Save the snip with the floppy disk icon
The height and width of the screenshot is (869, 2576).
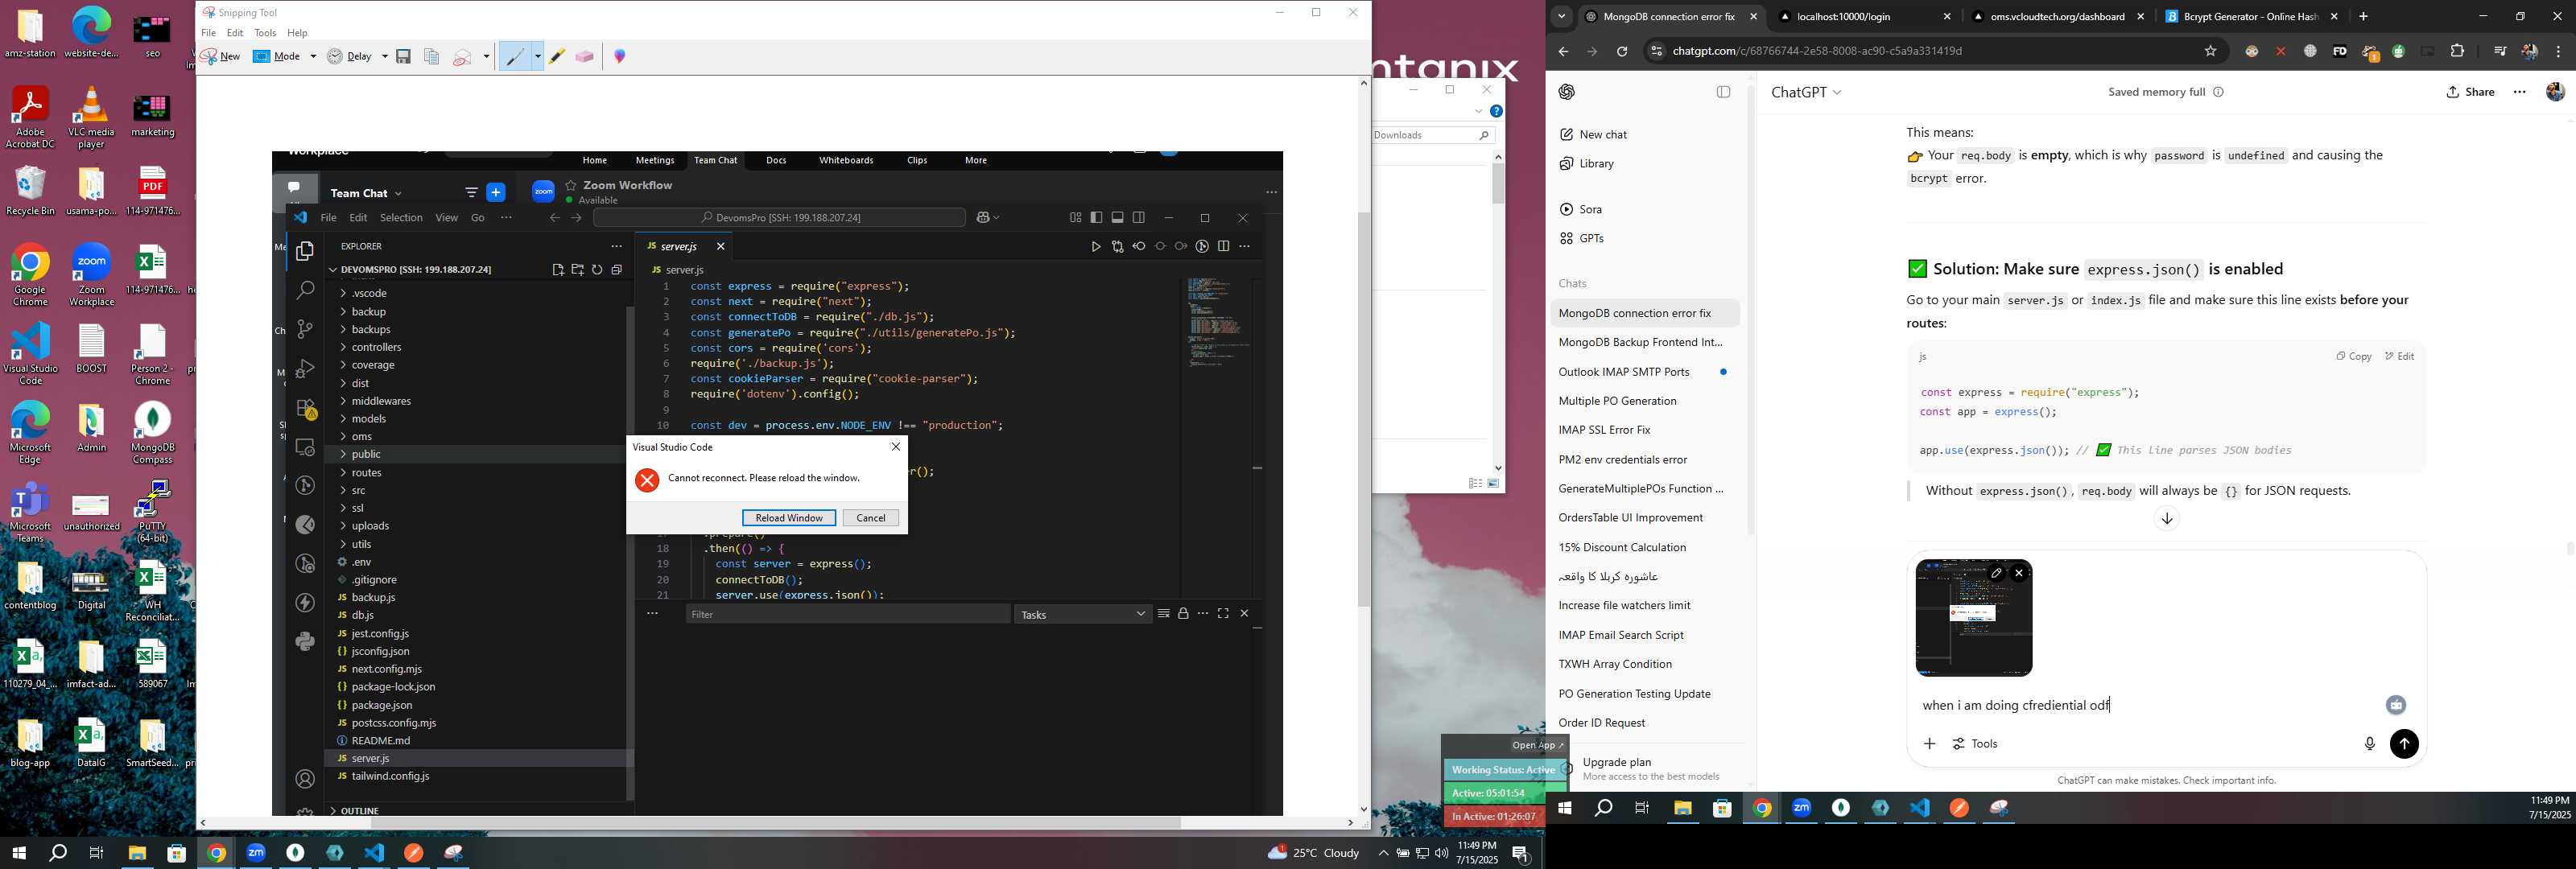tap(404, 57)
